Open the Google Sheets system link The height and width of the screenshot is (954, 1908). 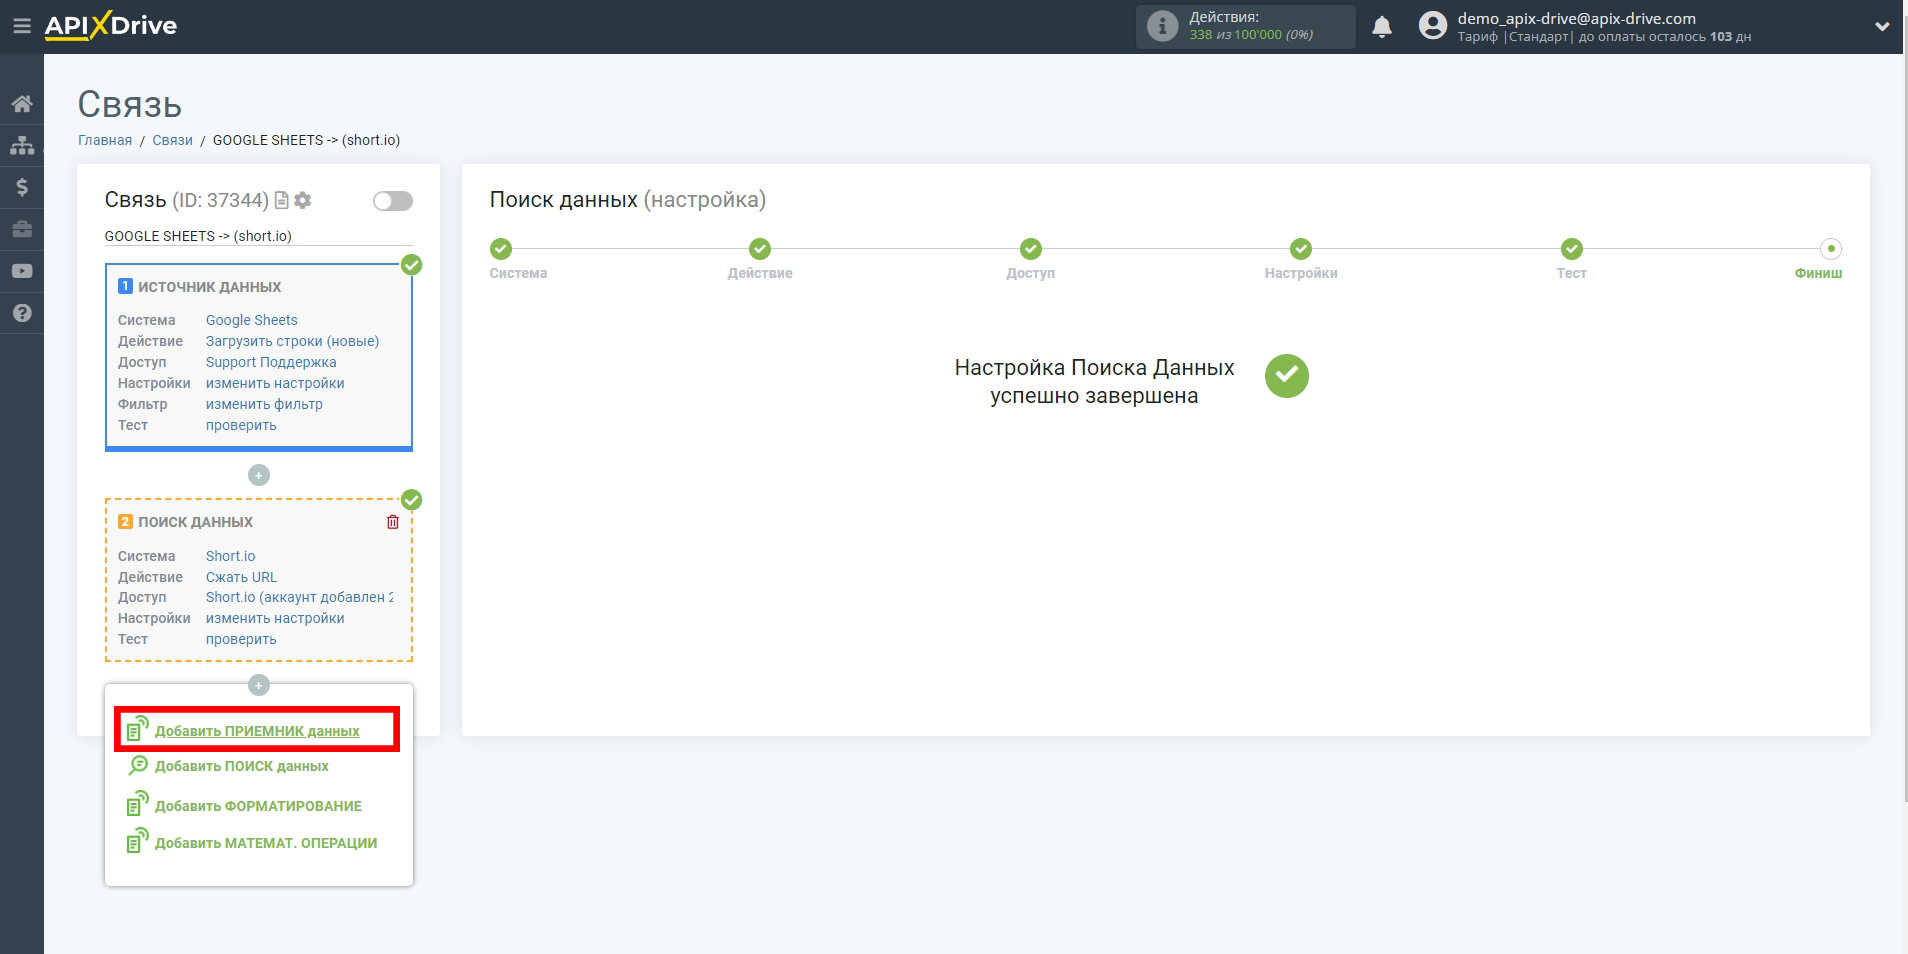tap(252, 320)
